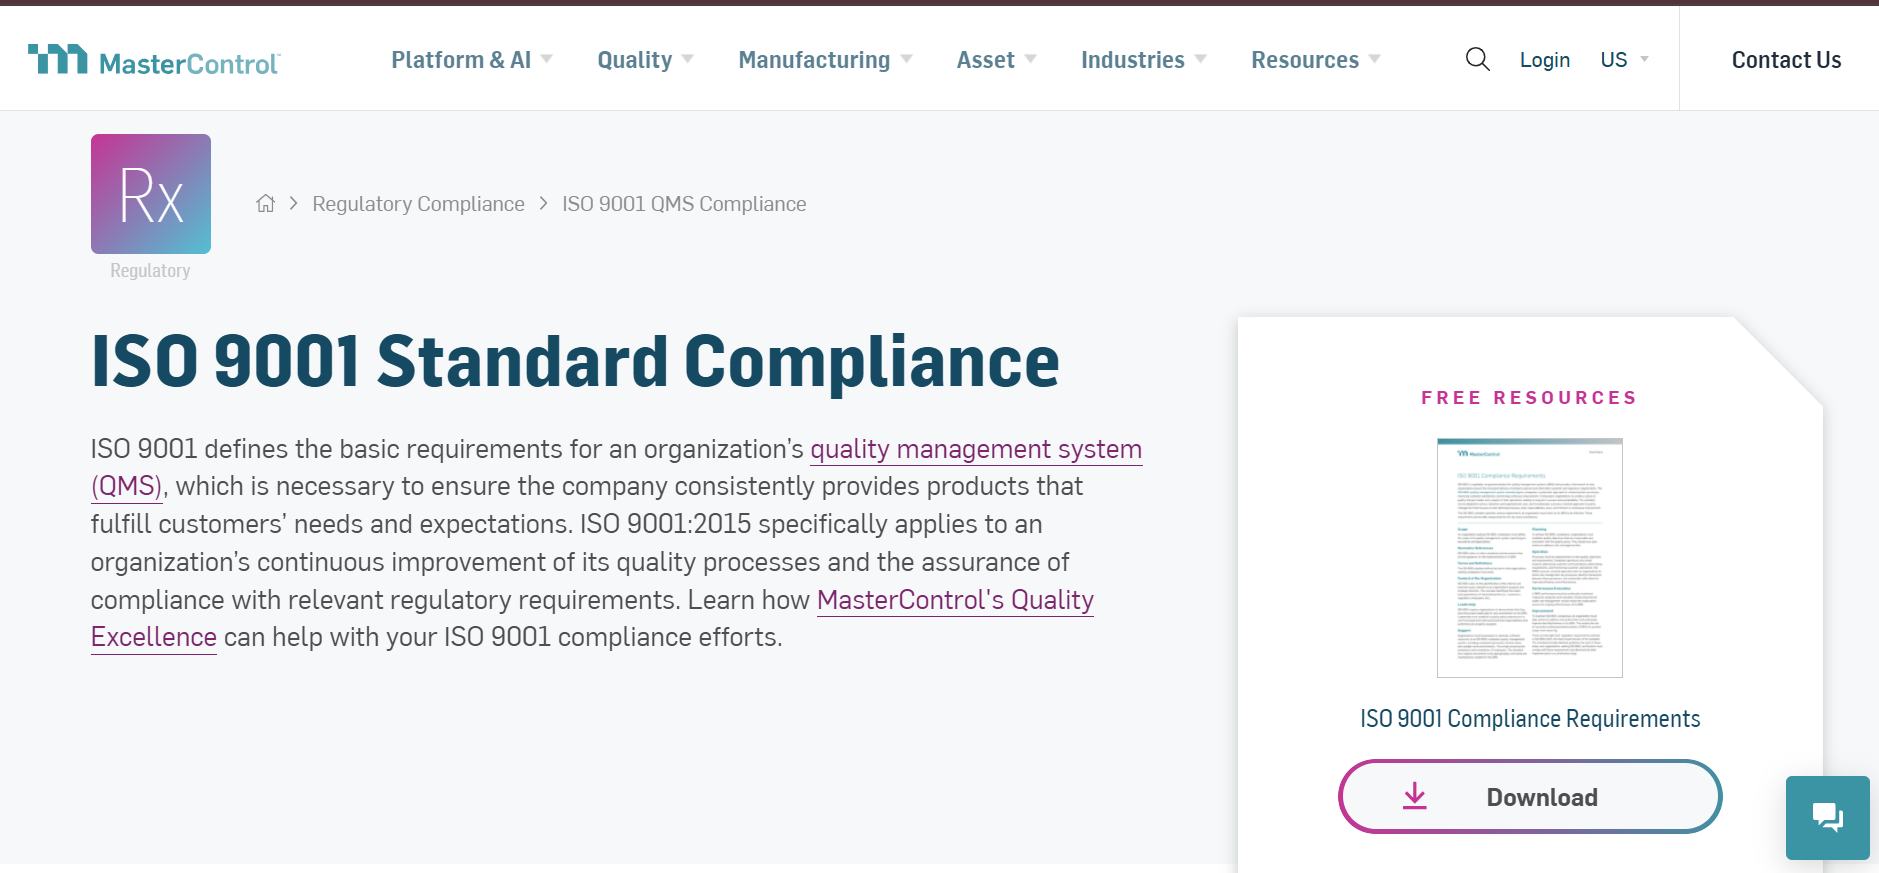Image resolution: width=1879 pixels, height=873 pixels.
Task: Open the (QMS) link
Action: [126, 486]
